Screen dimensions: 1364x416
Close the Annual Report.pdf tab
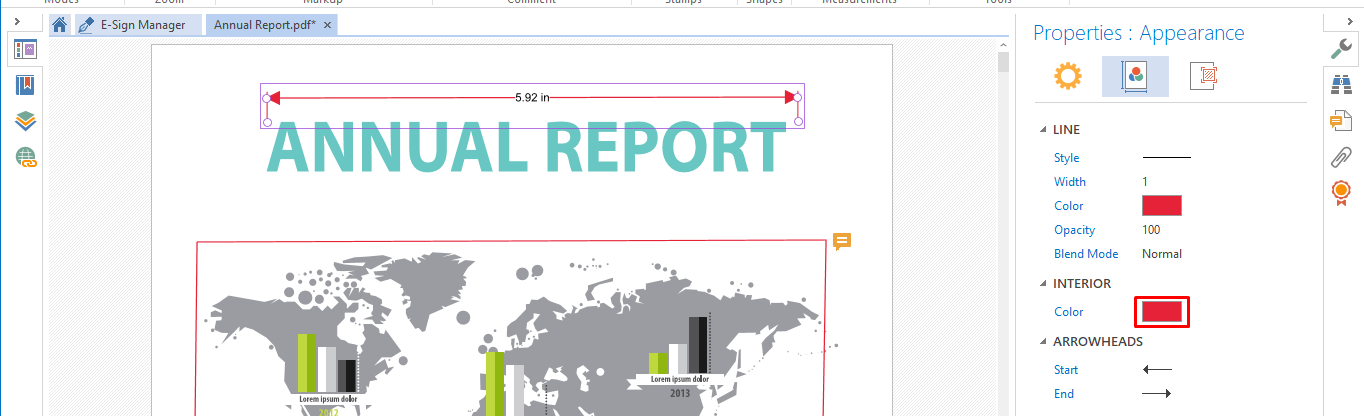pos(327,25)
